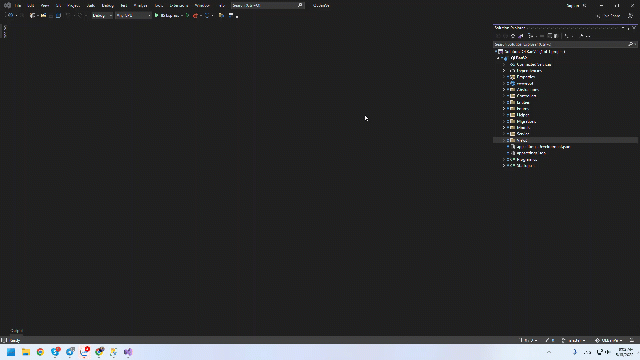
Task: Click the top Visual Studio search box
Action: pos(267,6)
